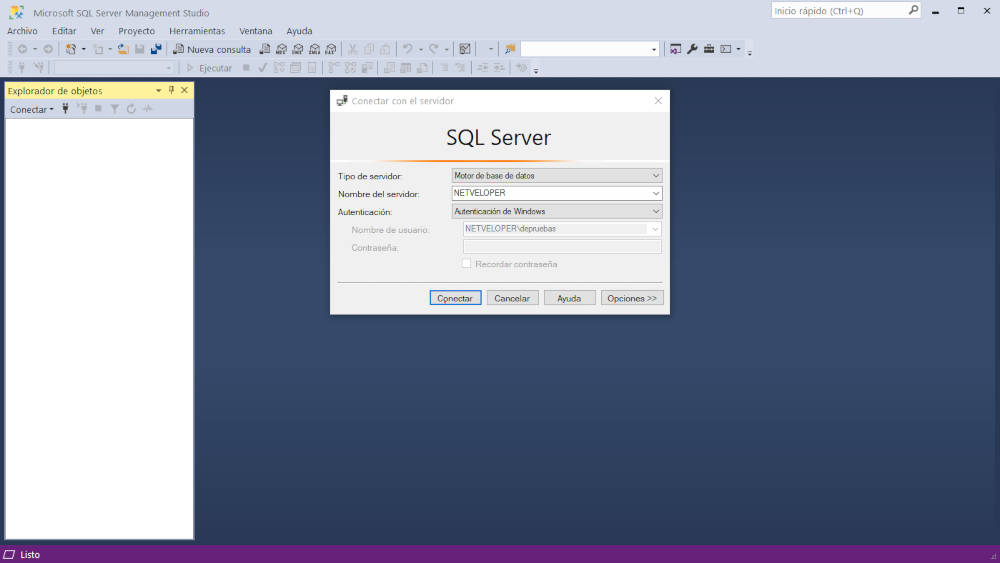Click the Opciones >> button

632,298
